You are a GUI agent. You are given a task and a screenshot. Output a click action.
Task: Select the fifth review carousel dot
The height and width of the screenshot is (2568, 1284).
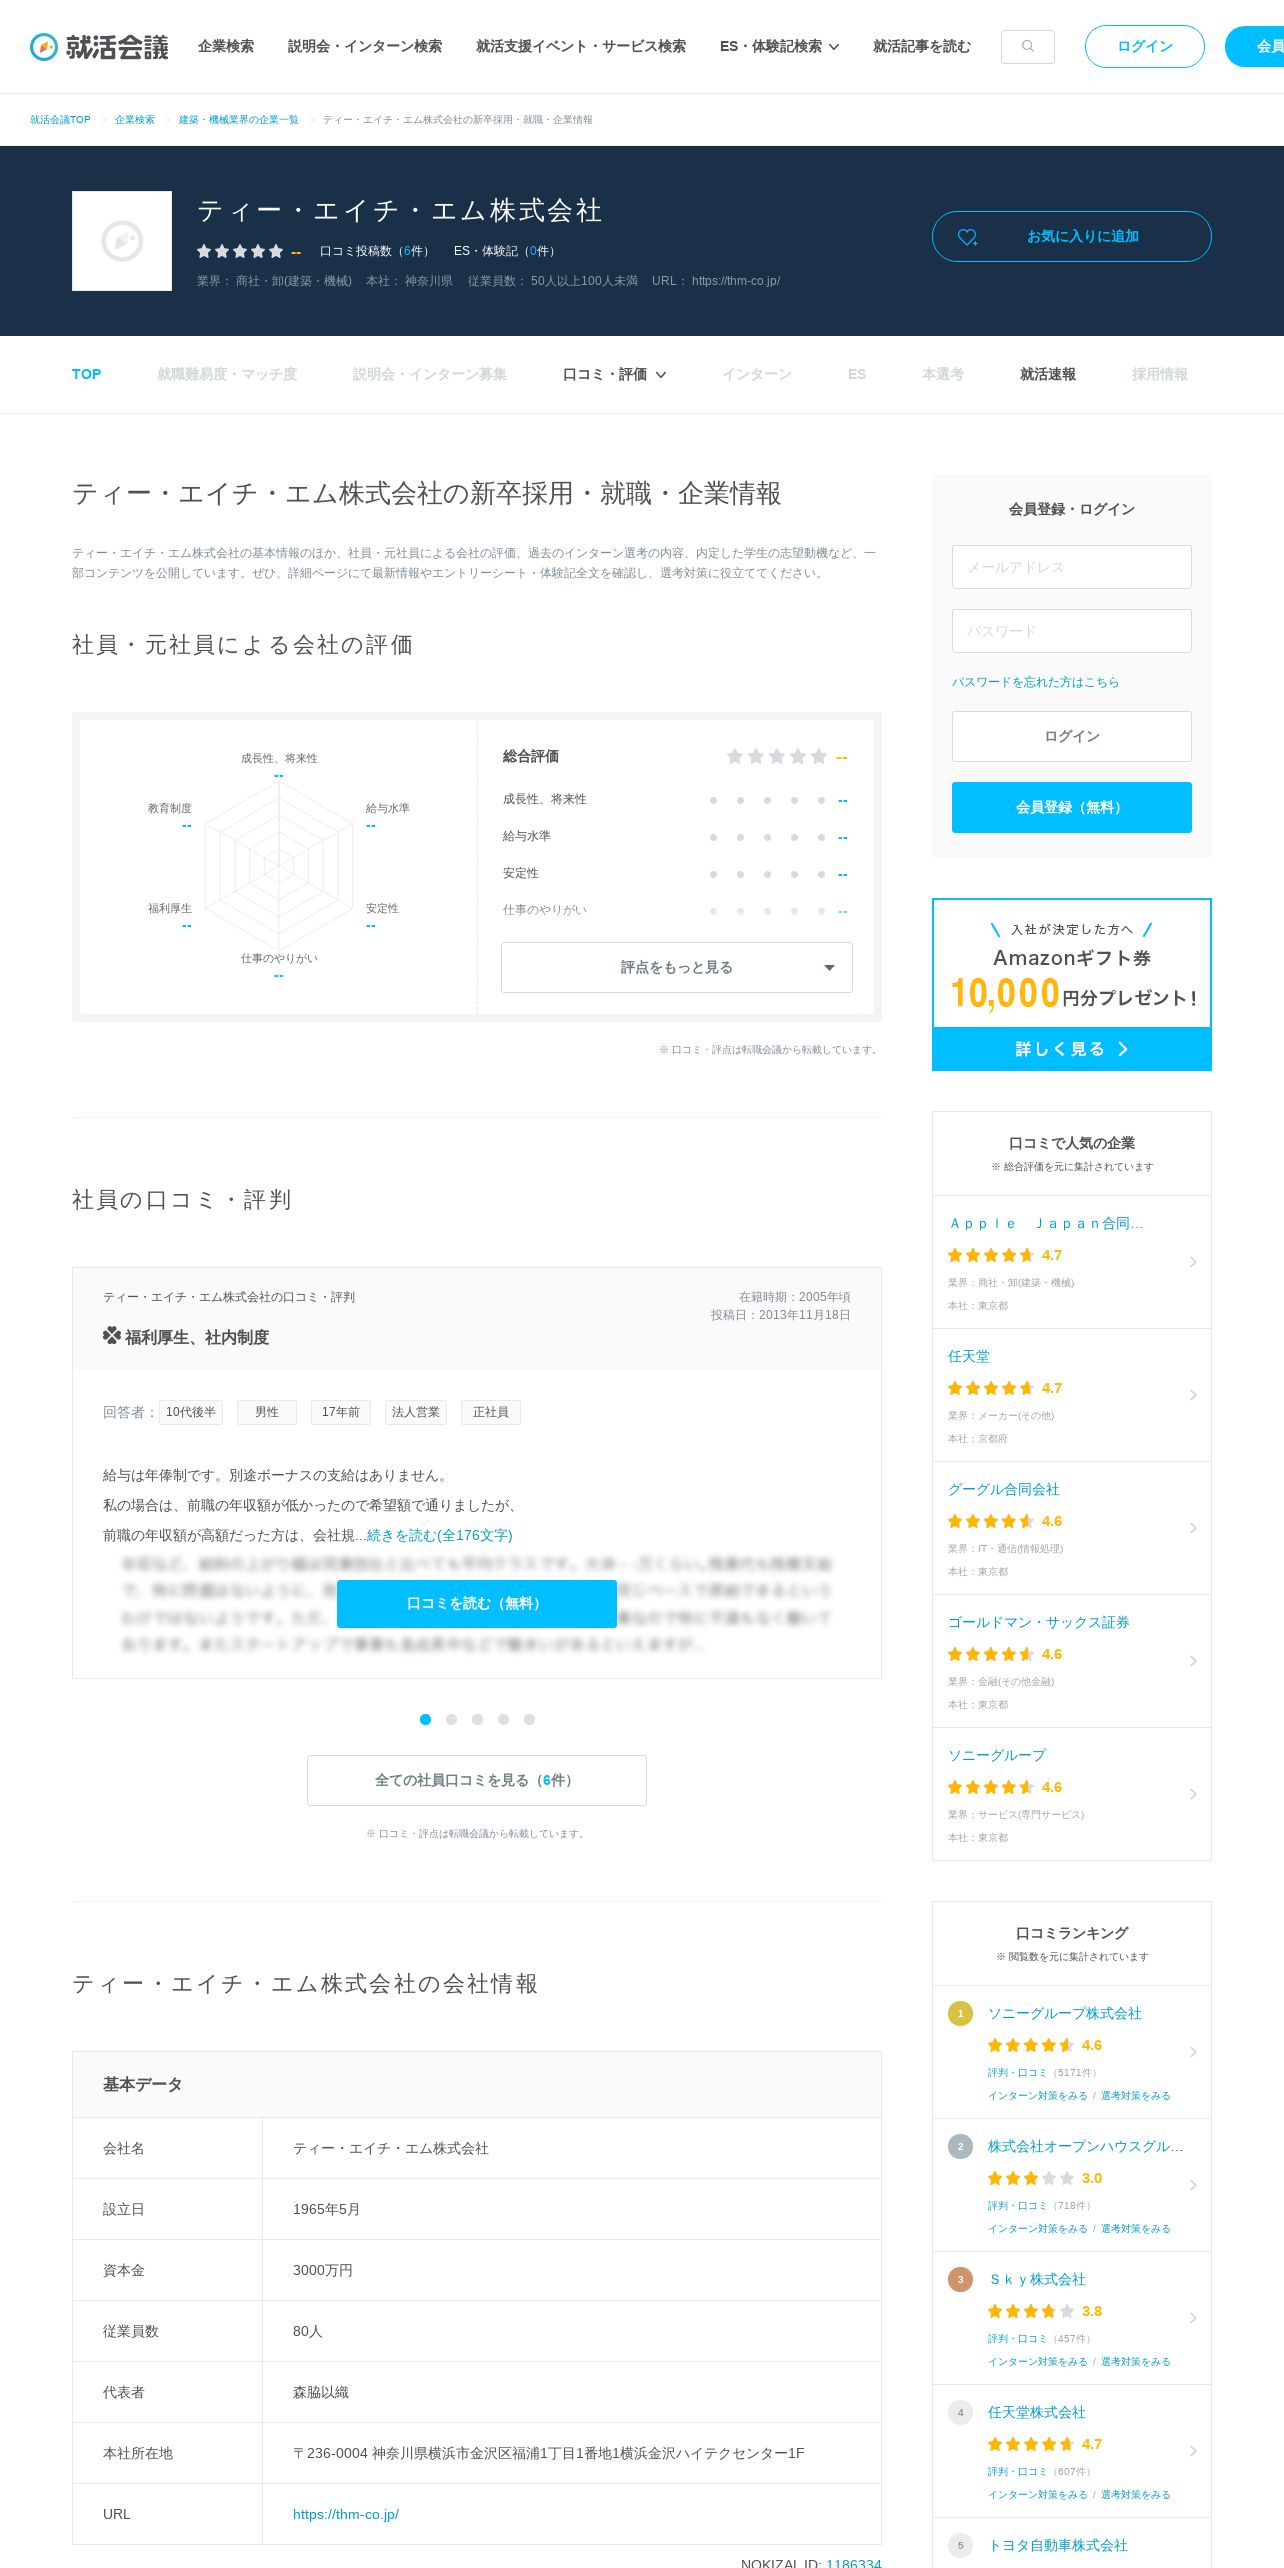(x=529, y=1719)
